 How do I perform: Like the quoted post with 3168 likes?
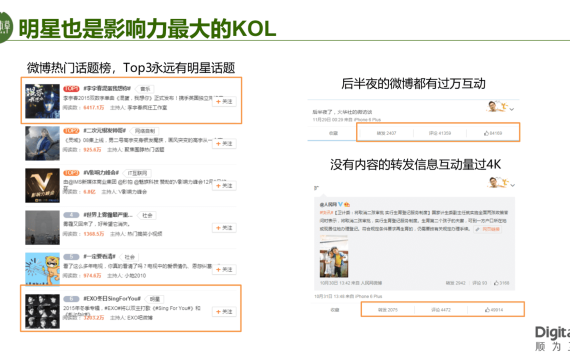[x=502, y=283]
